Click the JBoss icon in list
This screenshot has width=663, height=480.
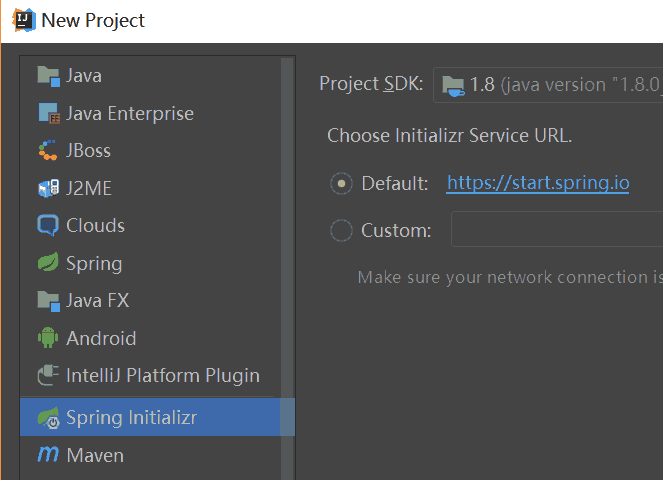point(48,151)
